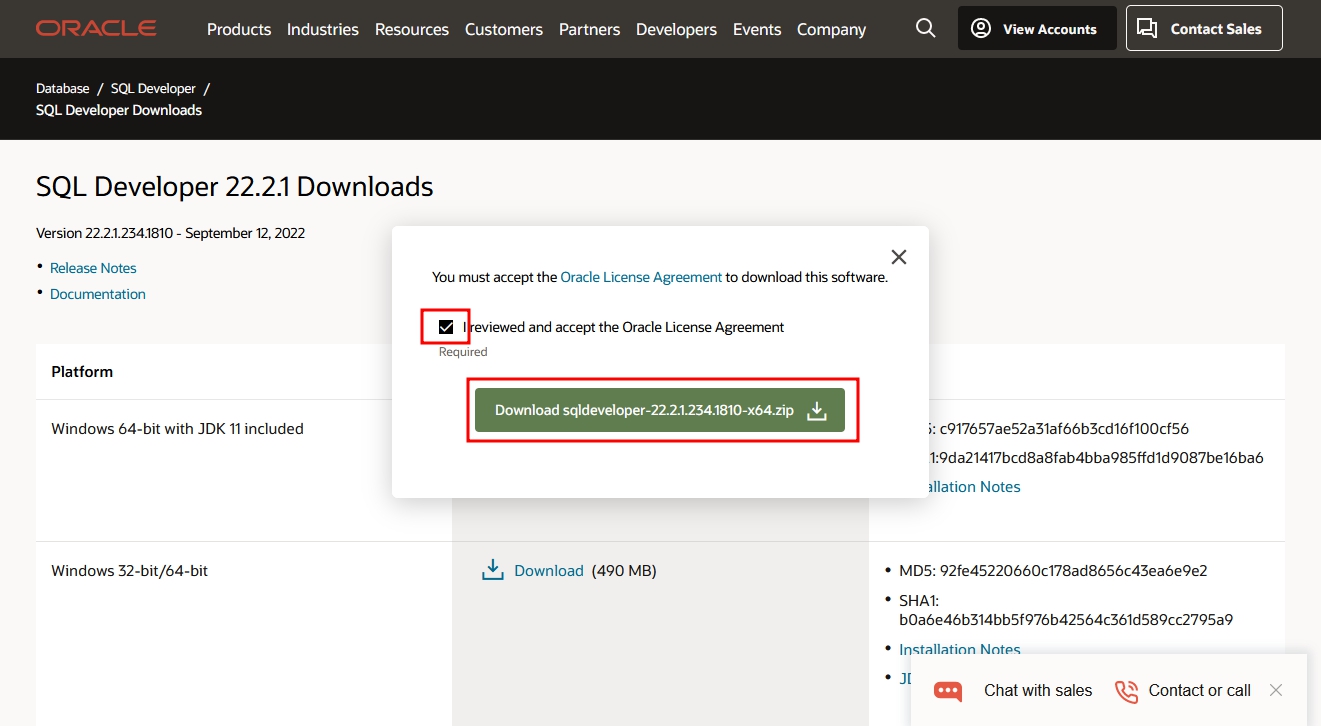The width and height of the screenshot is (1321, 726).
Task: Open the Products menu
Action: click(239, 29)
